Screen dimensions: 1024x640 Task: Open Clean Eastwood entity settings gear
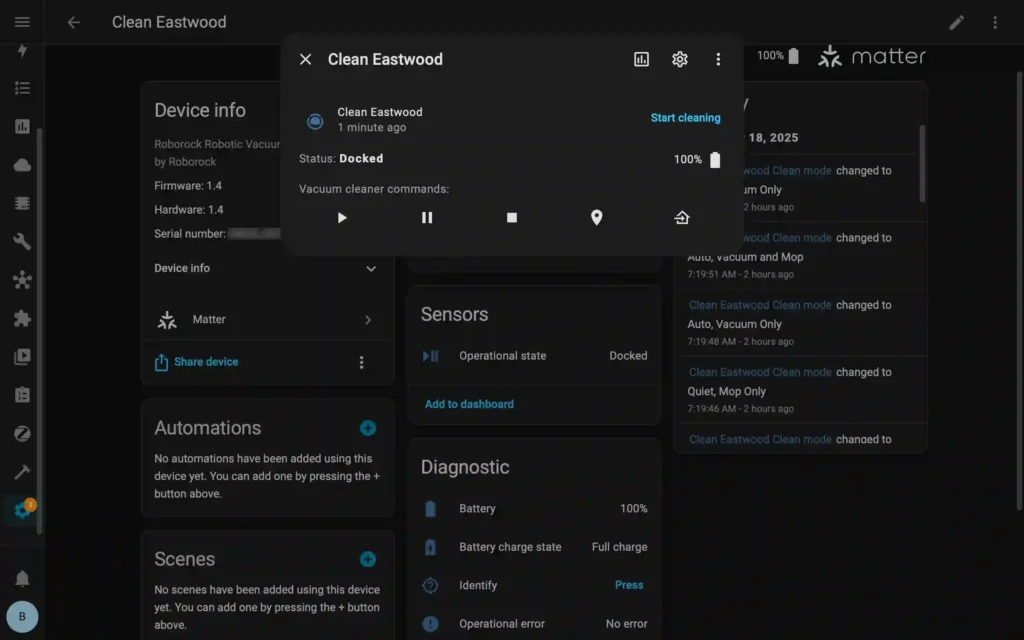pyautogui.click(x=680, y=59)
